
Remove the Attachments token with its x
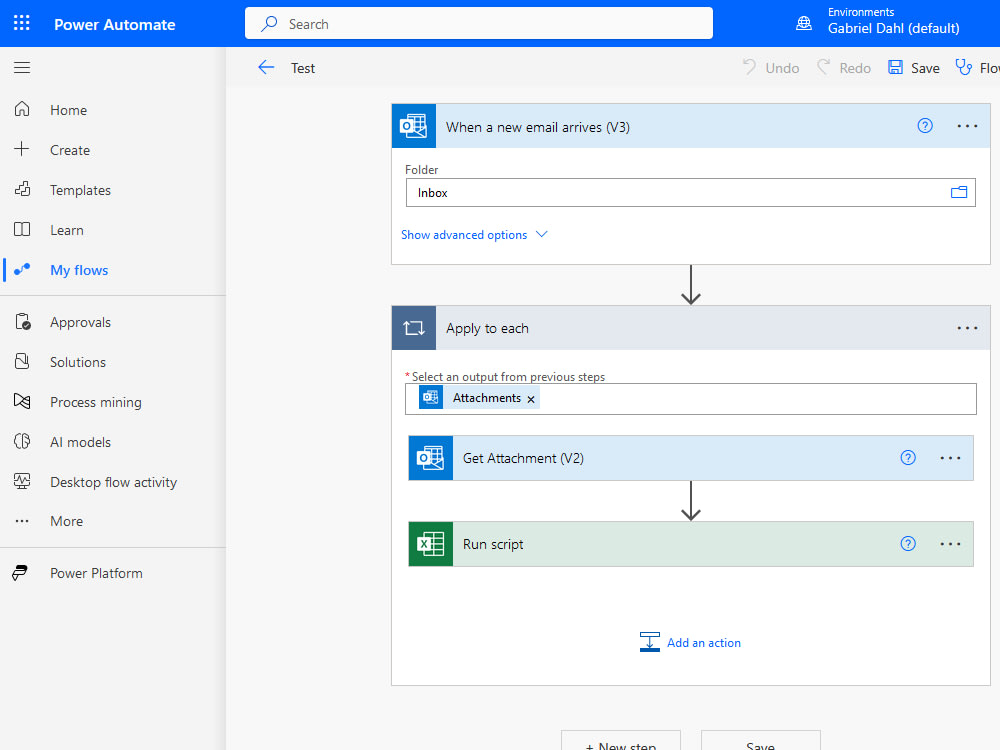[x=531, y=397]
